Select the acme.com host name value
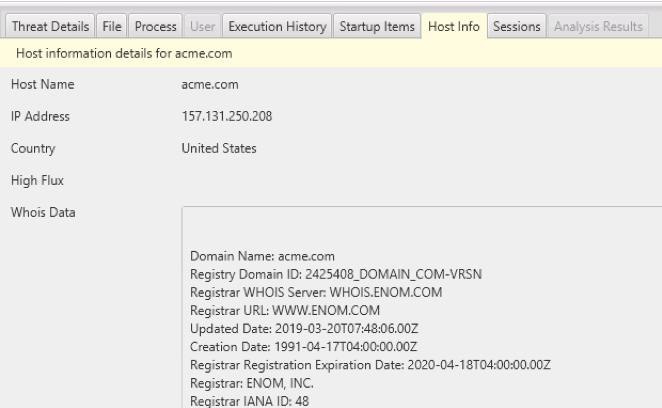662x408 pixels. (210, 84)
